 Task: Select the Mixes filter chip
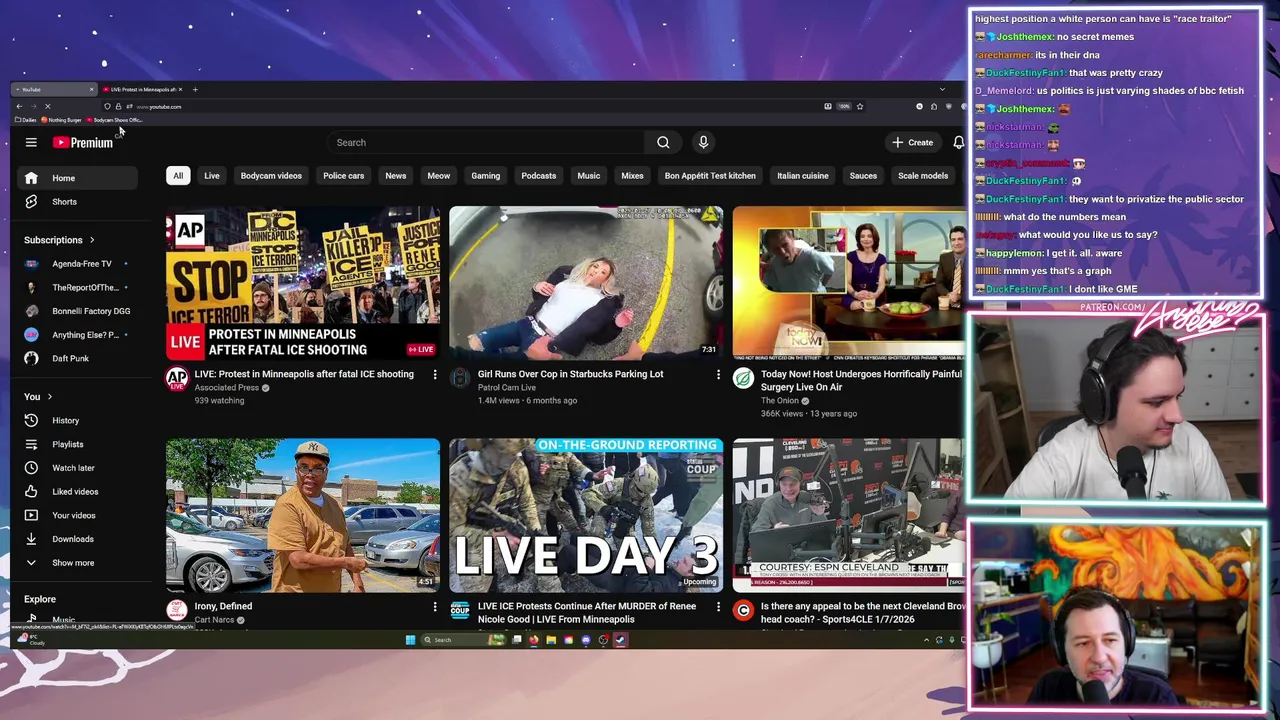coord(632,176)
